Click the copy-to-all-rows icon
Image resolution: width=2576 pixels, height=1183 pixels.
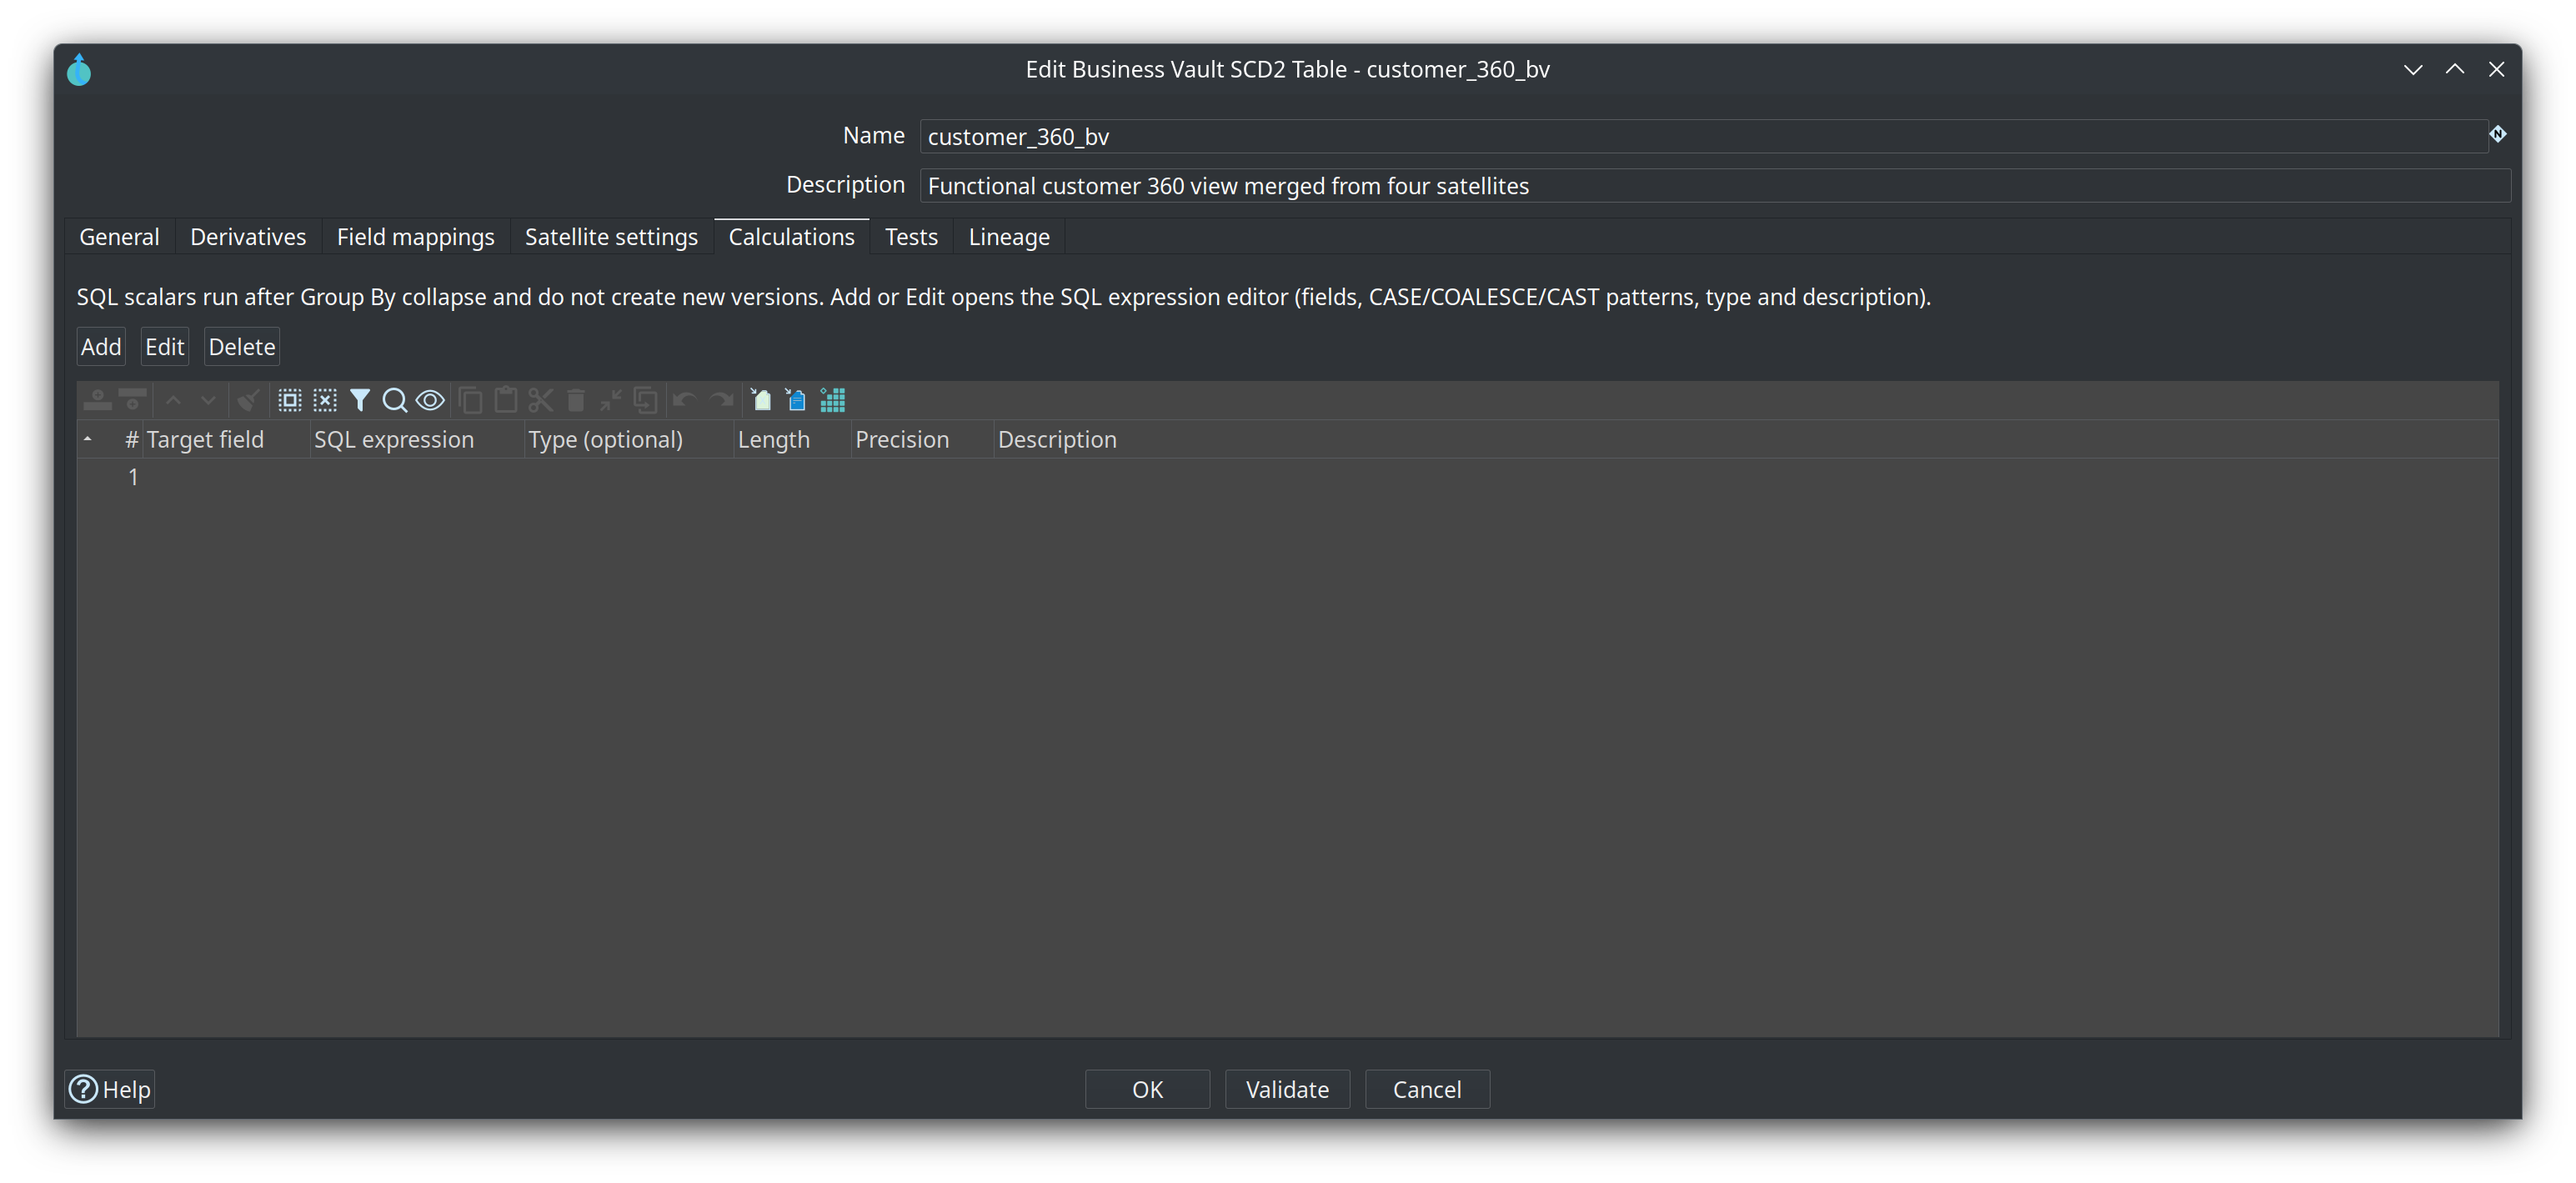click(x=646, y=401)
